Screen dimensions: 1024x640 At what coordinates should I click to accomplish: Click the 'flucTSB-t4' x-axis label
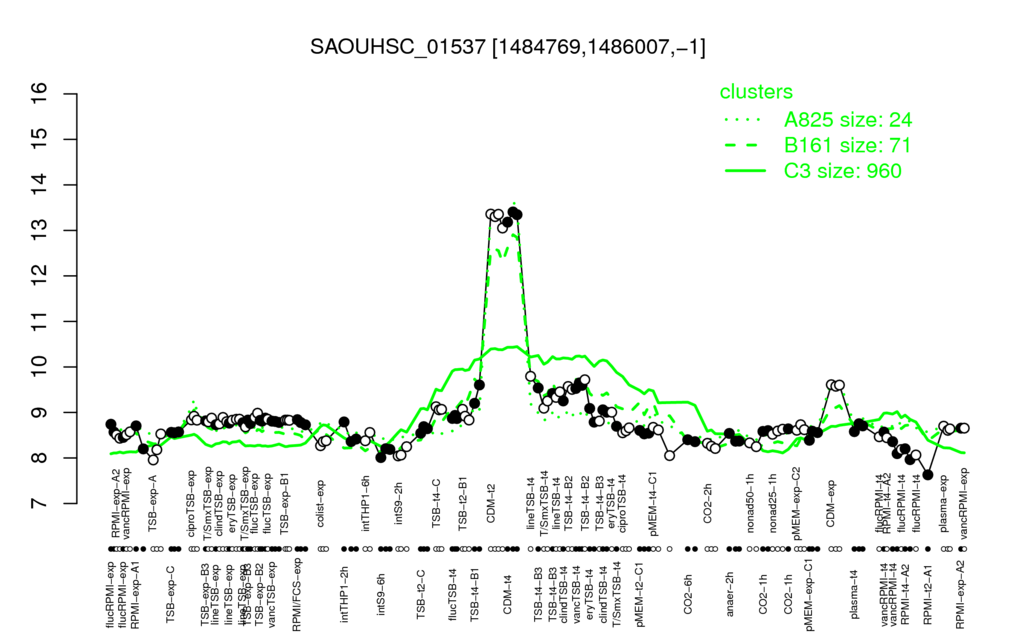453,596
